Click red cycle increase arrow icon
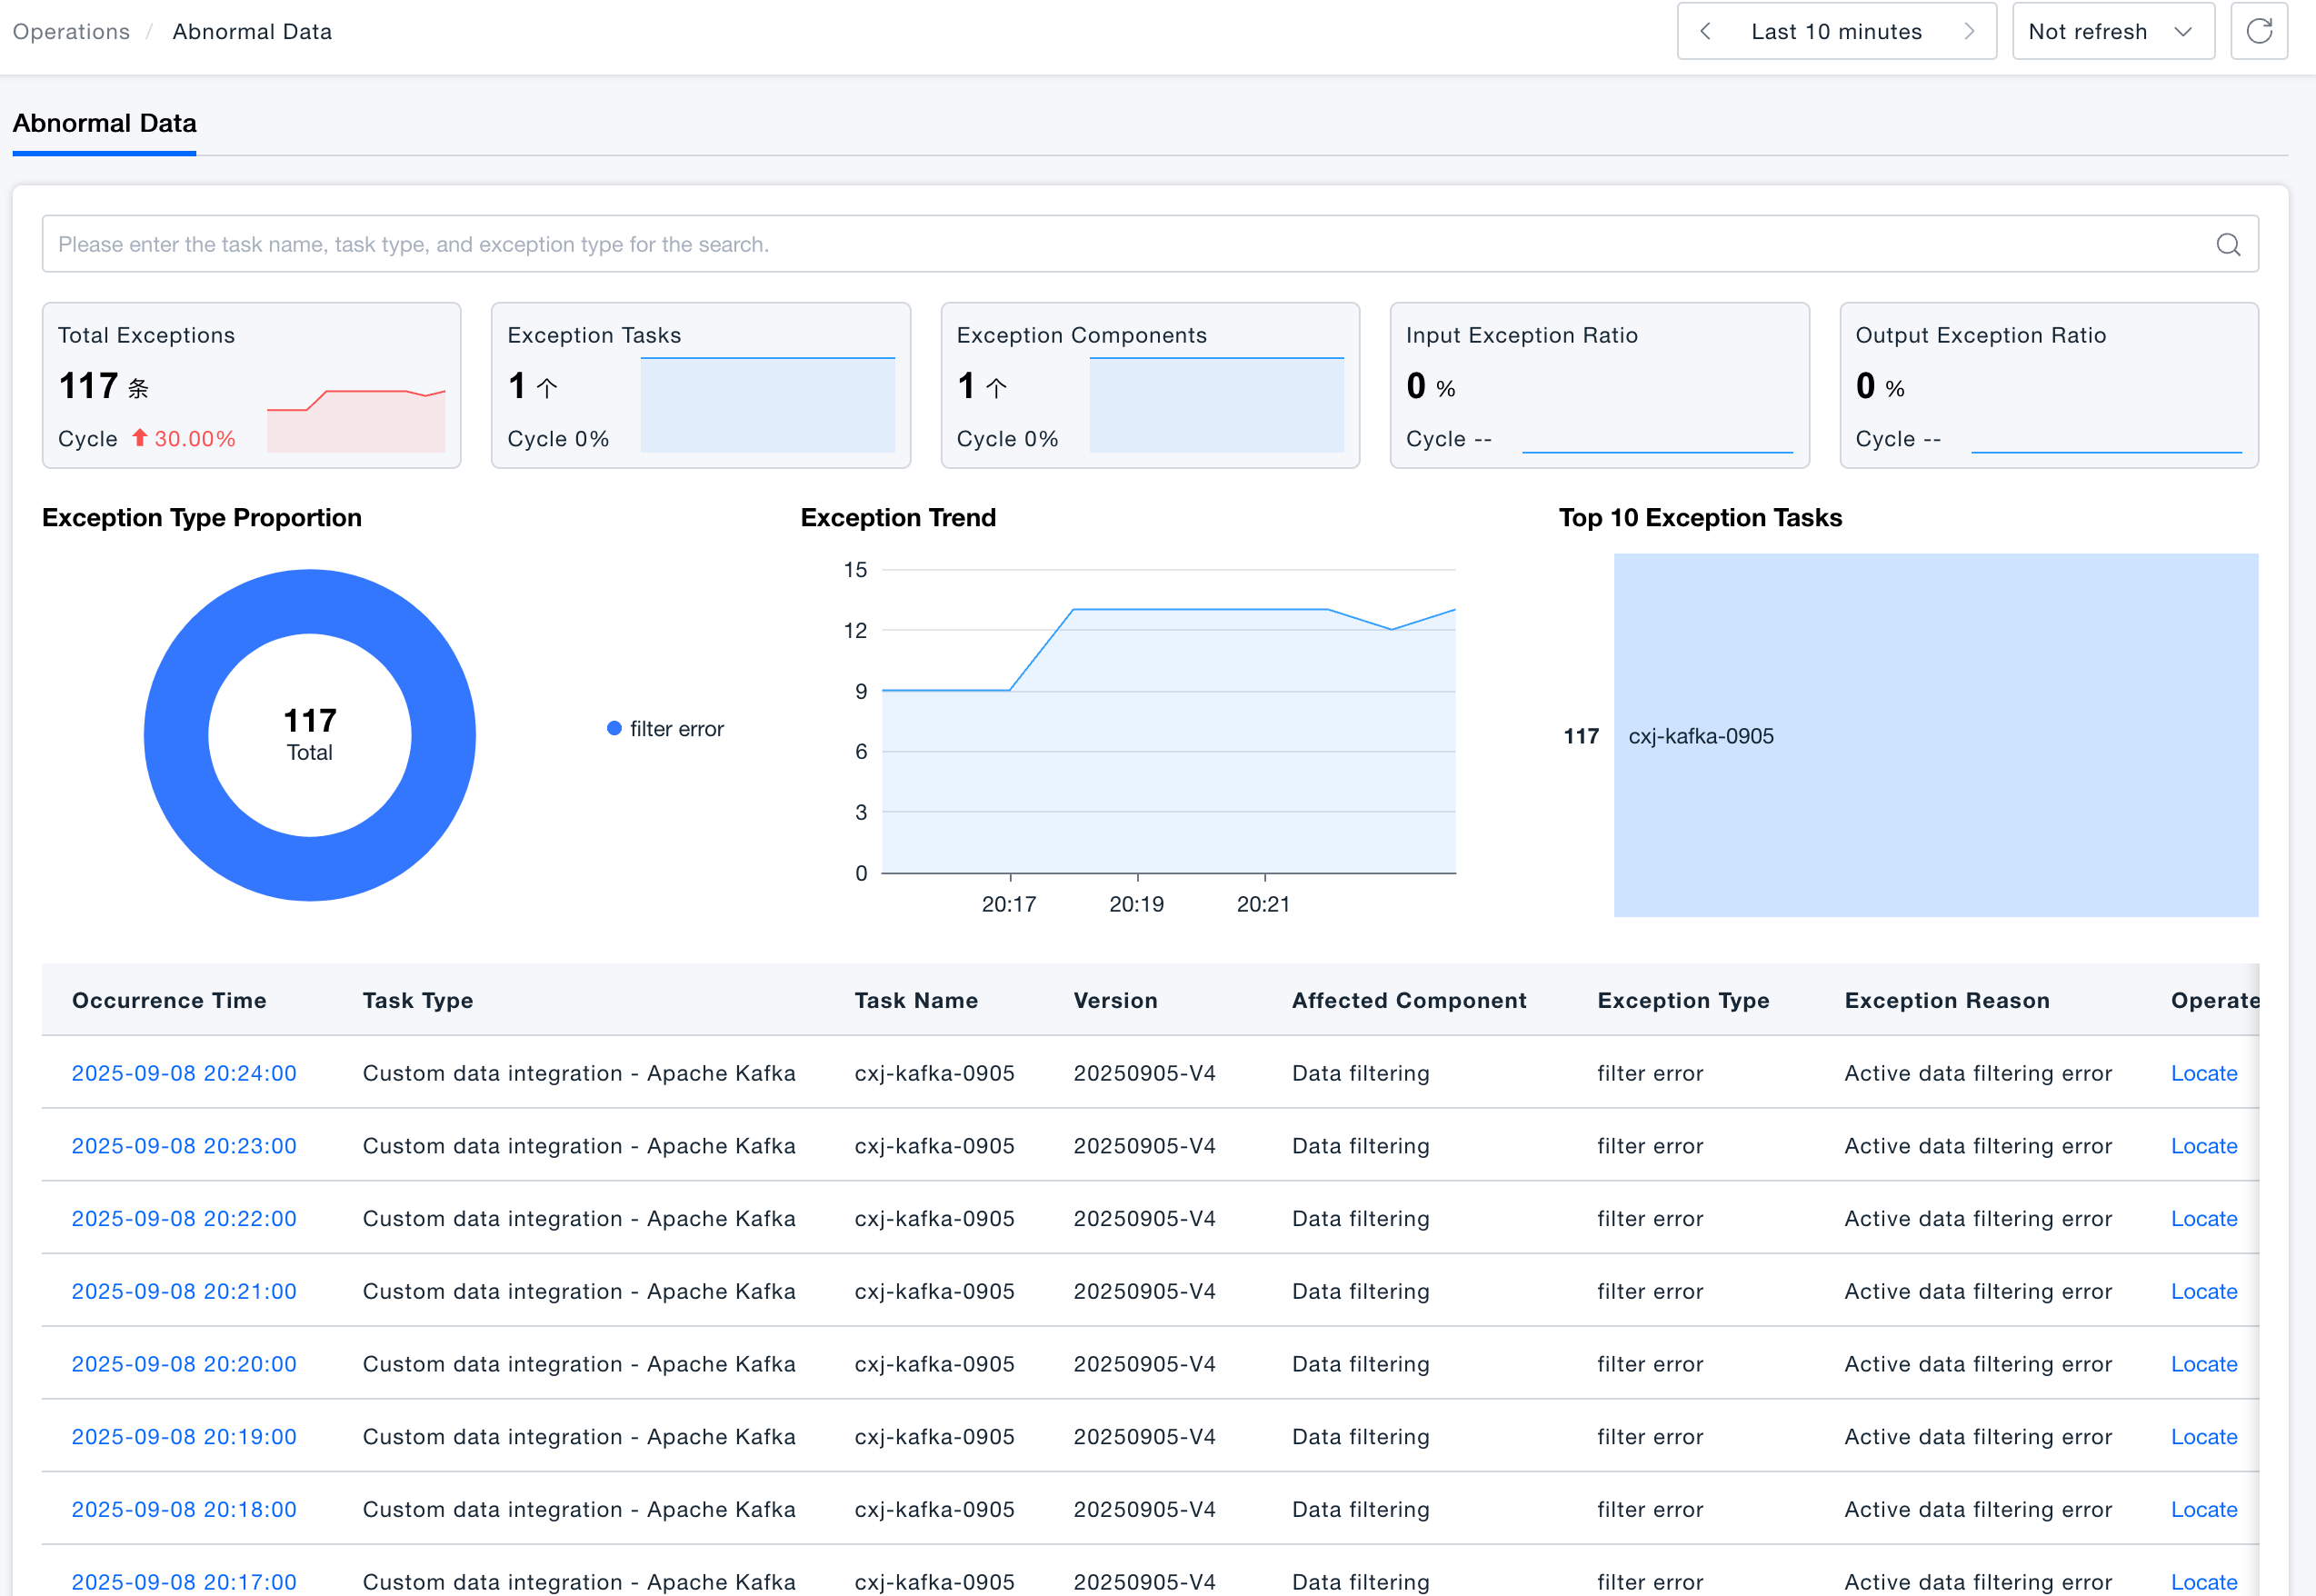This screenshot has height=1596, width=2316. [x=140, y=438]
